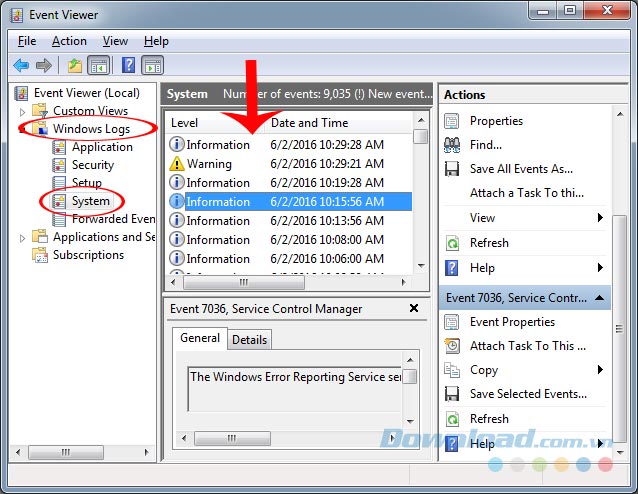Screen dimensions: 638x494
Task: Open the upper Help submenu arrow in Actions
Action: 600,267
